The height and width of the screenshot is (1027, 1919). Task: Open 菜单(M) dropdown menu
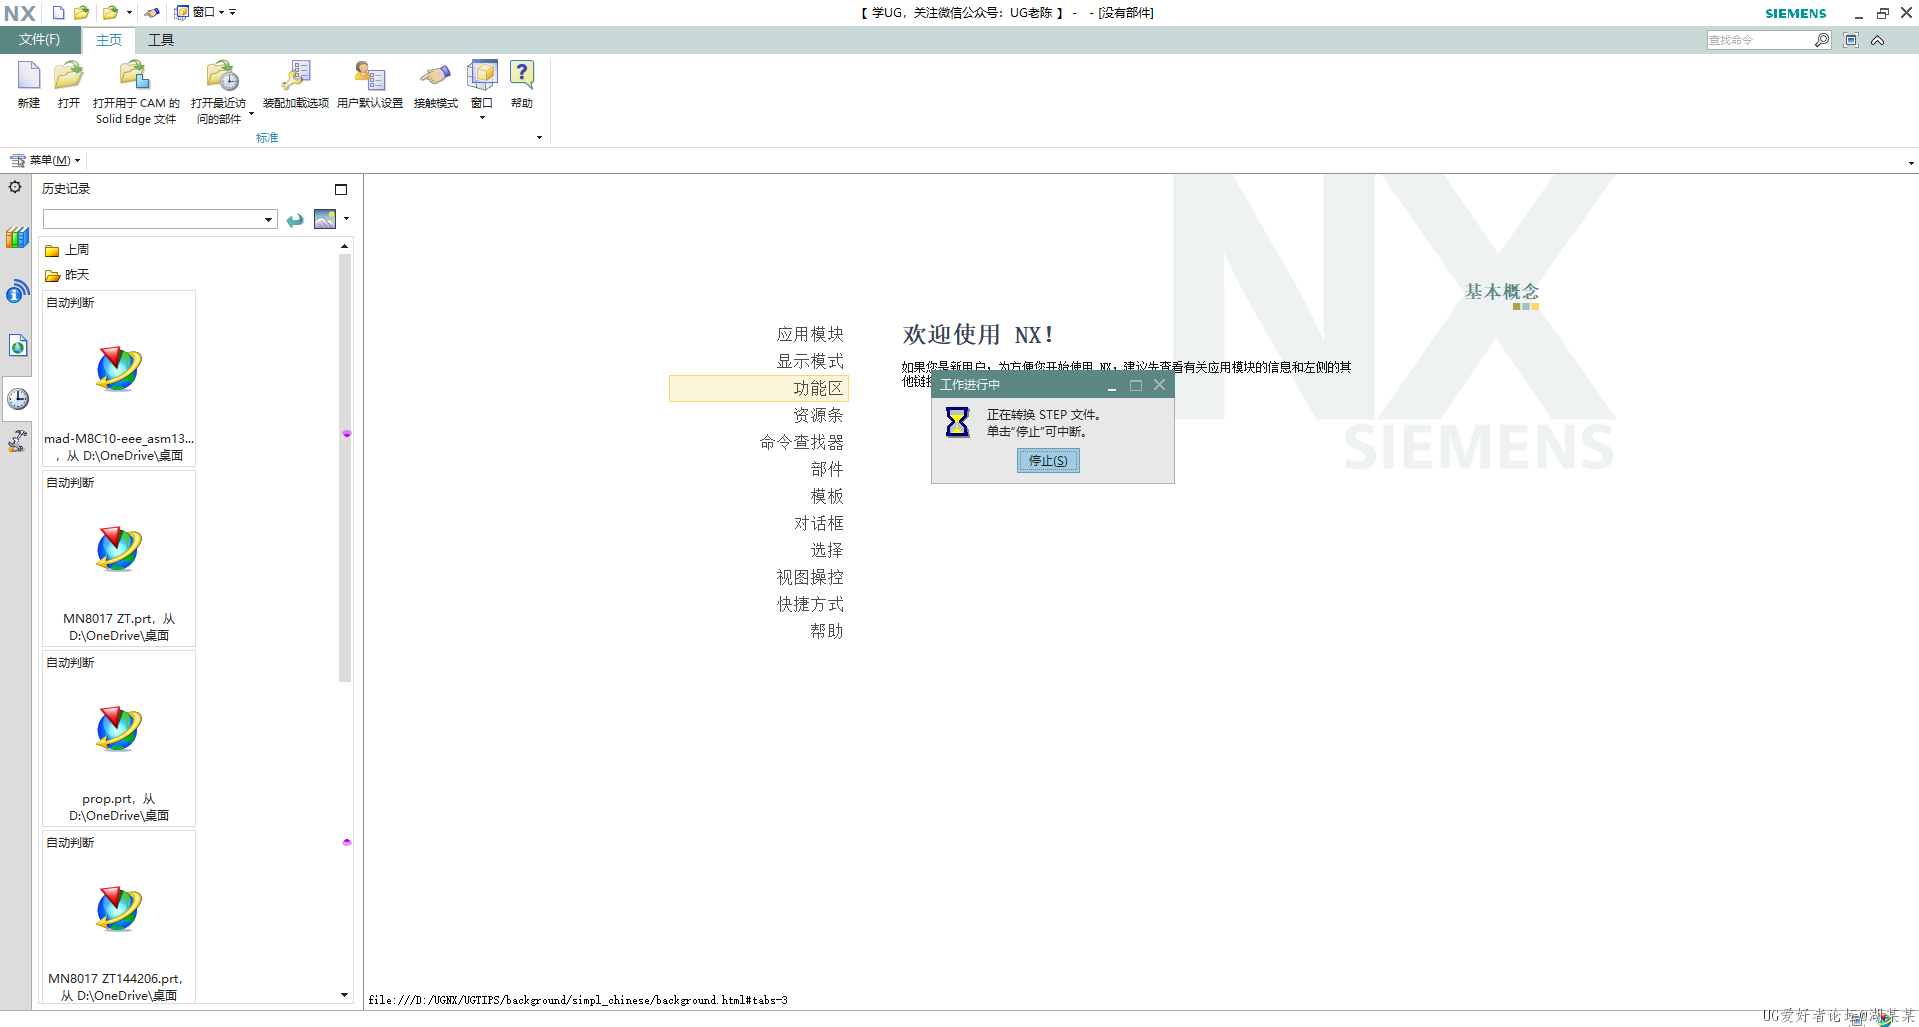[46, 160]
